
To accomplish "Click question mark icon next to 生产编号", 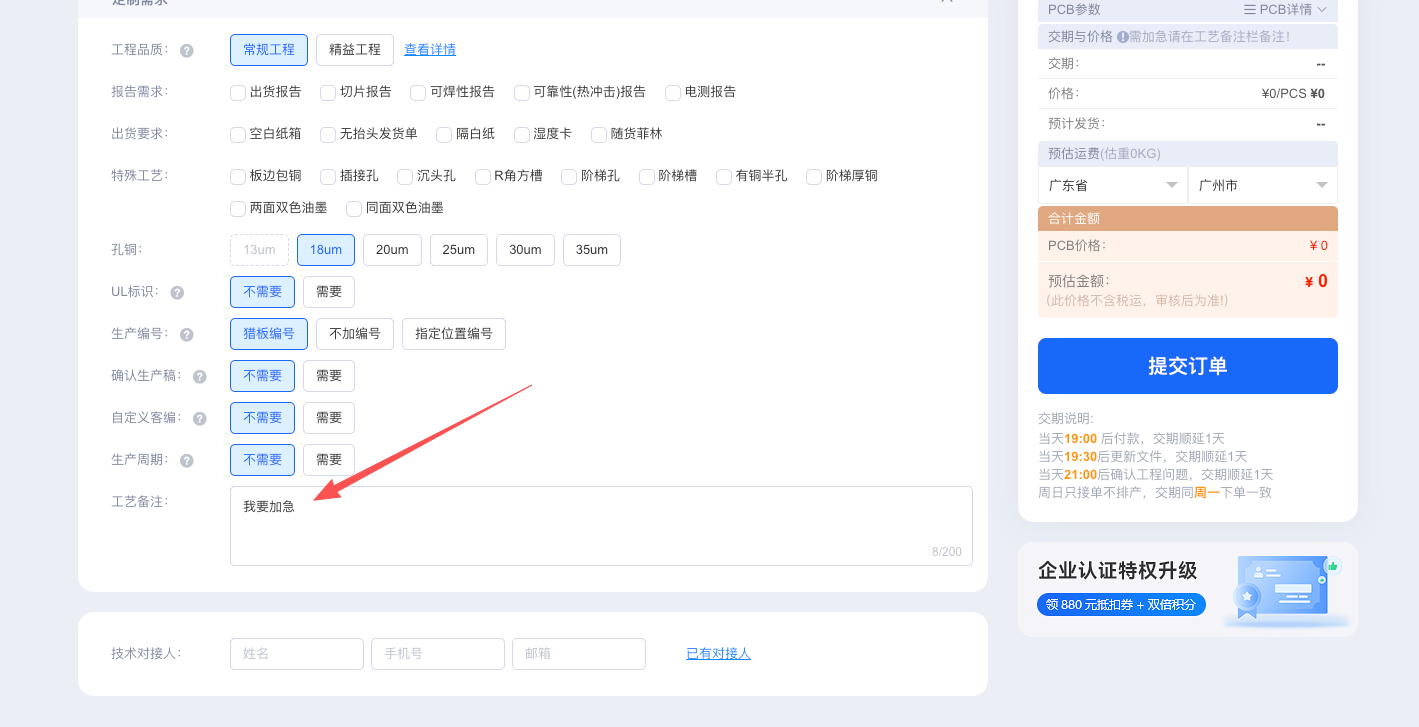I will (x=187, y=335).
